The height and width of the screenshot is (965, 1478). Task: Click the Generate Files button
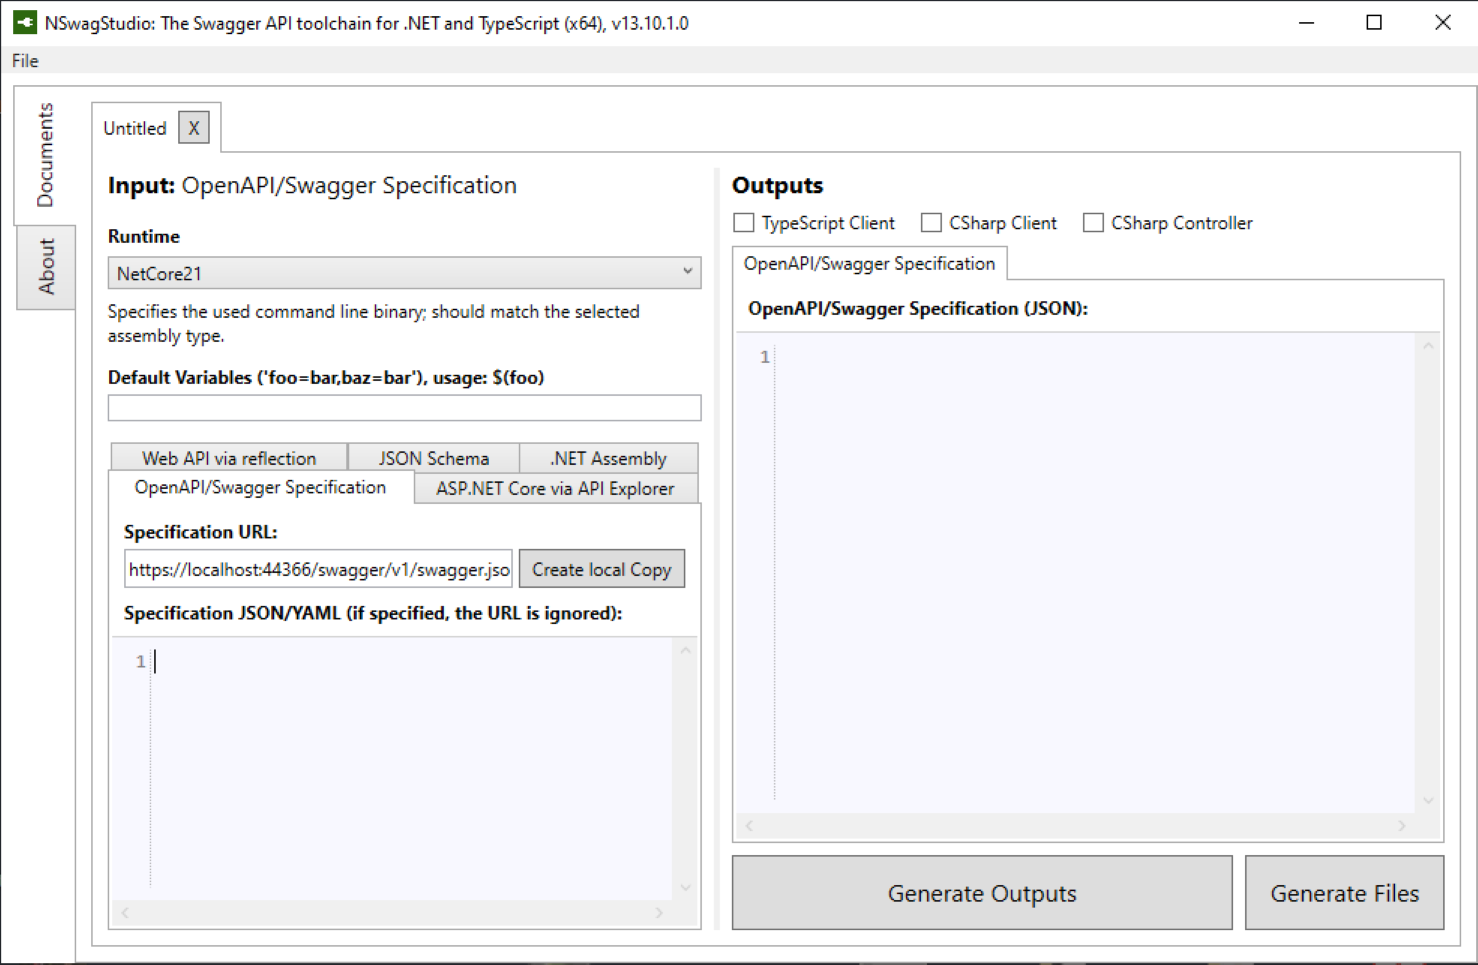pyautogui.click(x=1344, y=893)
